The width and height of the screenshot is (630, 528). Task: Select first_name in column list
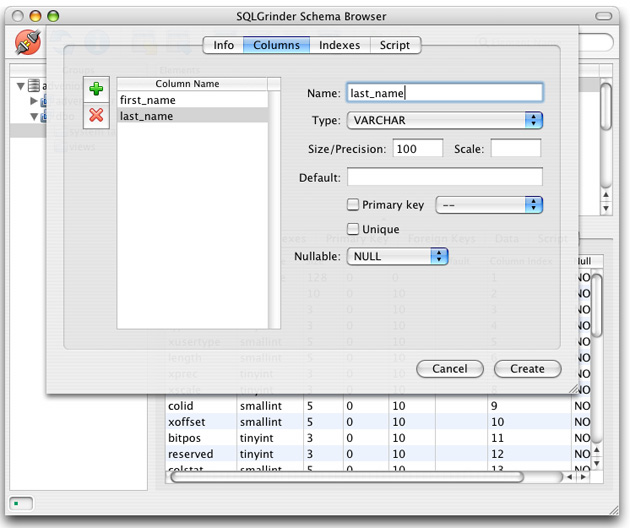click(192, 100)
